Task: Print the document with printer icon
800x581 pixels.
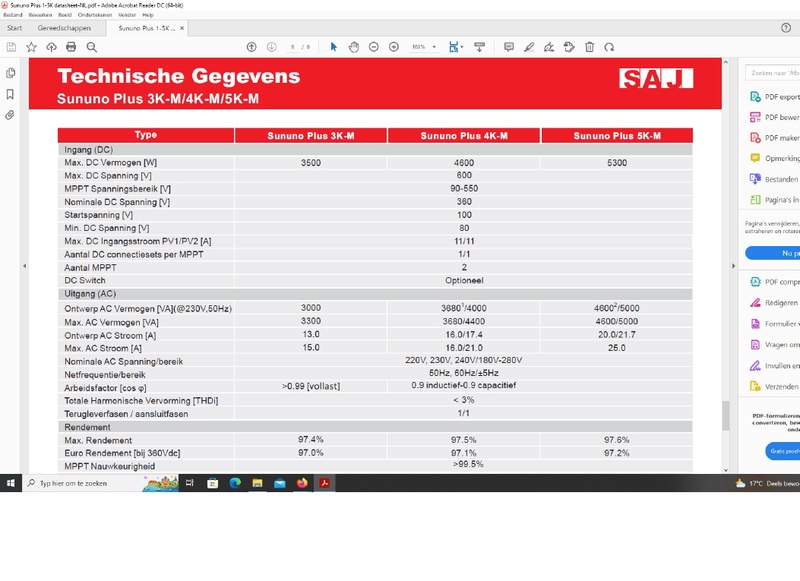Action: (71, 47)
